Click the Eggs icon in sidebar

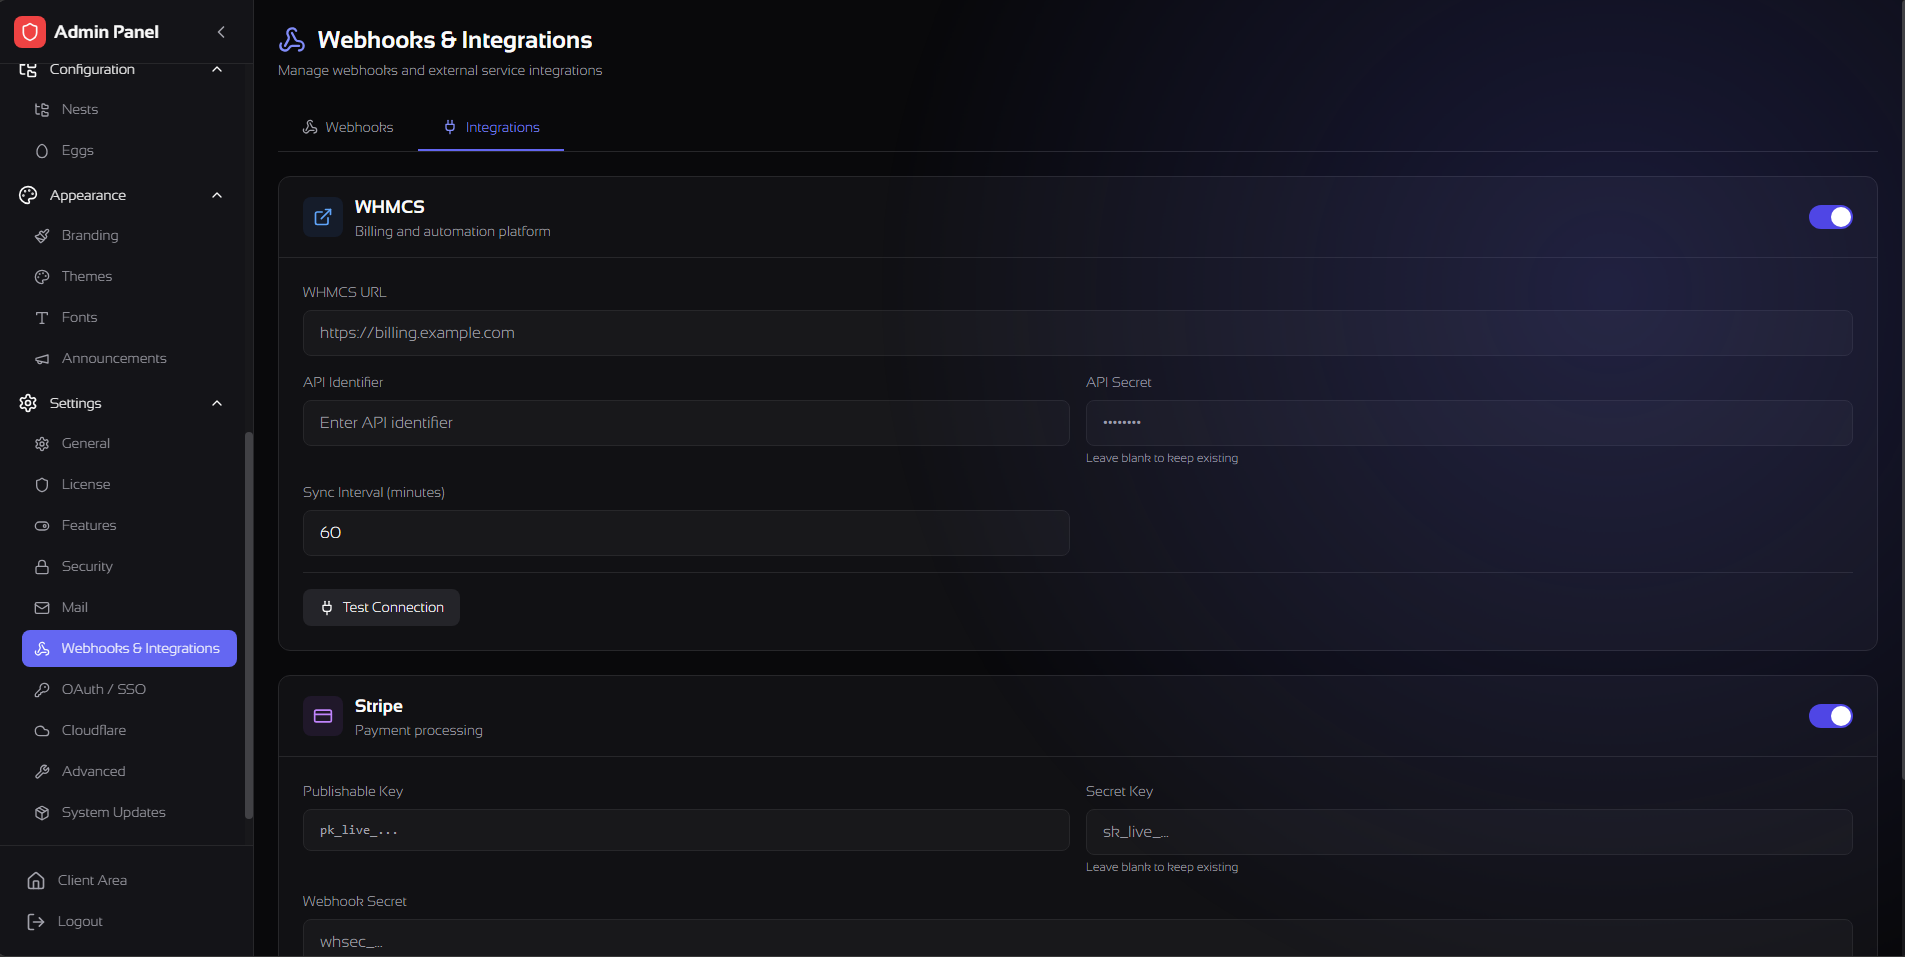[42, 151]
